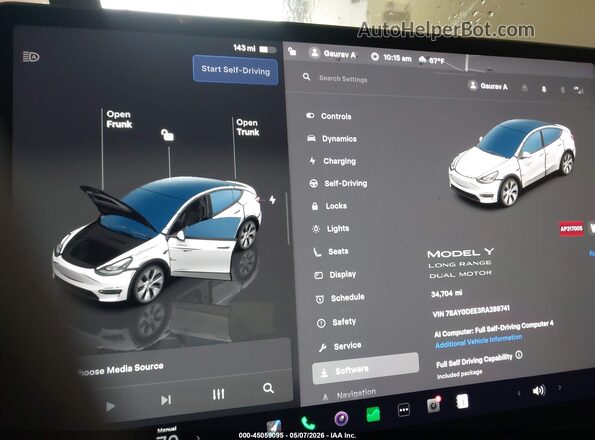Tap Choose Media Source
The width and height of the screenshot is (595, 440).
(121, 369)
